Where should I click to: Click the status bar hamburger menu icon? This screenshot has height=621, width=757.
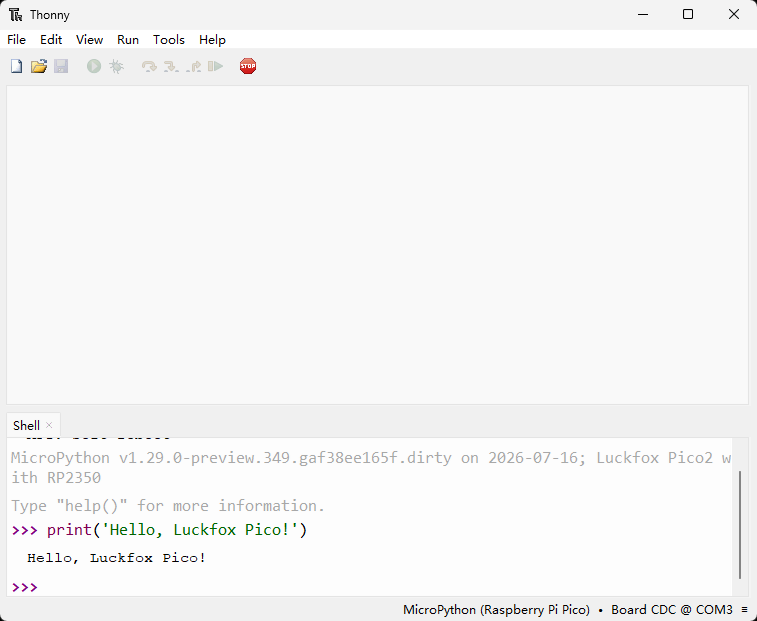tap(744, 610)
